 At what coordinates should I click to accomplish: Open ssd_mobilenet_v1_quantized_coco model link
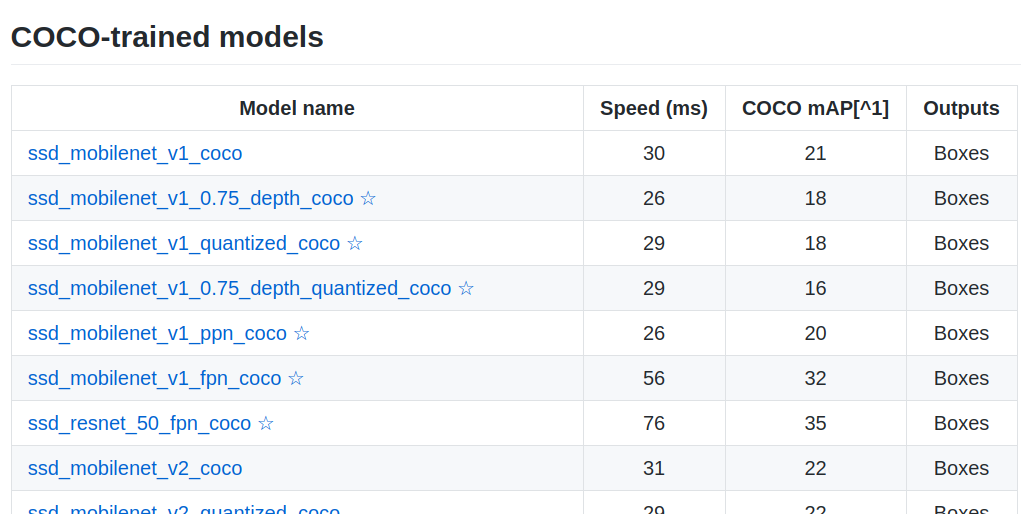[184, 243]
